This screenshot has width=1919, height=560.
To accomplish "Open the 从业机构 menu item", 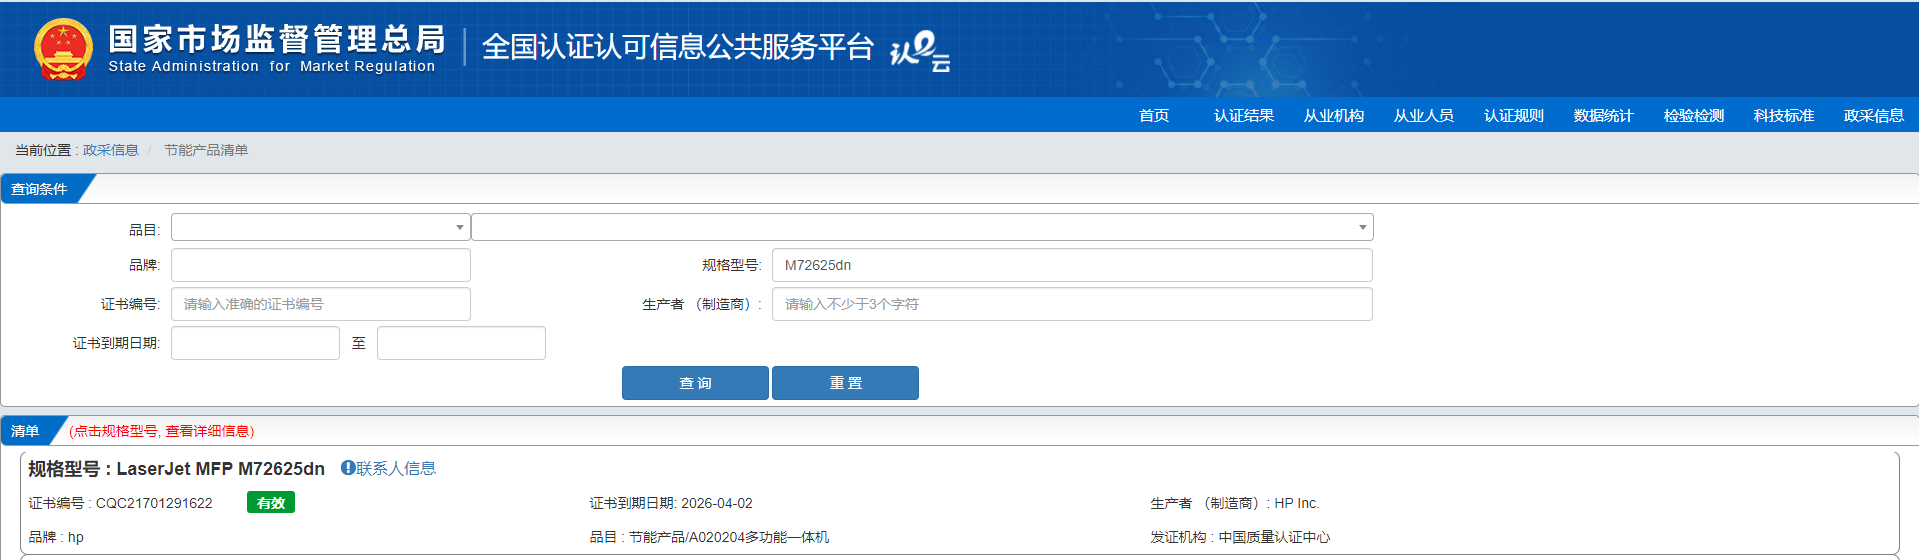I will tap(1334, 116).
